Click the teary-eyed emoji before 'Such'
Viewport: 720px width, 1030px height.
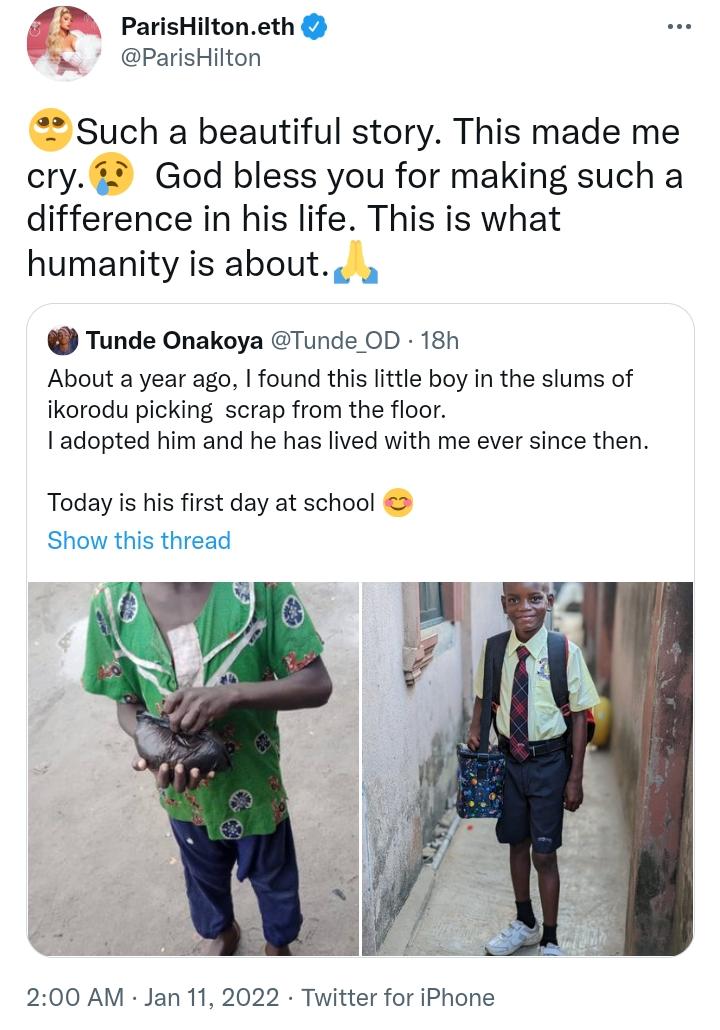48,132
